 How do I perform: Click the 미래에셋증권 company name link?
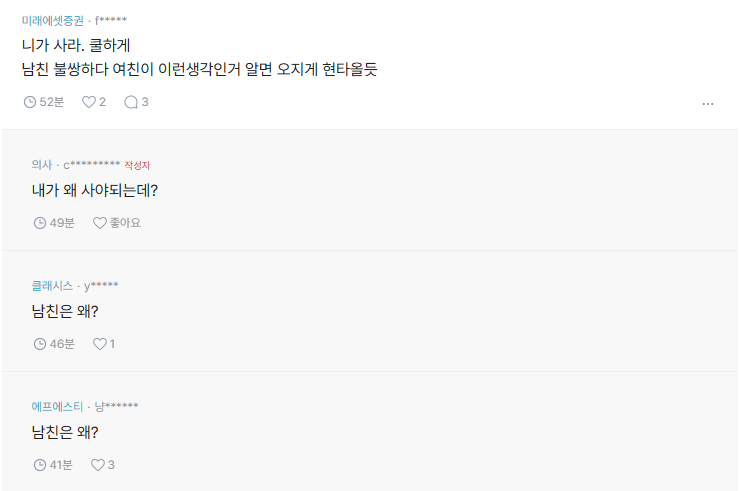pyautogui.click(x=53, y=20)
